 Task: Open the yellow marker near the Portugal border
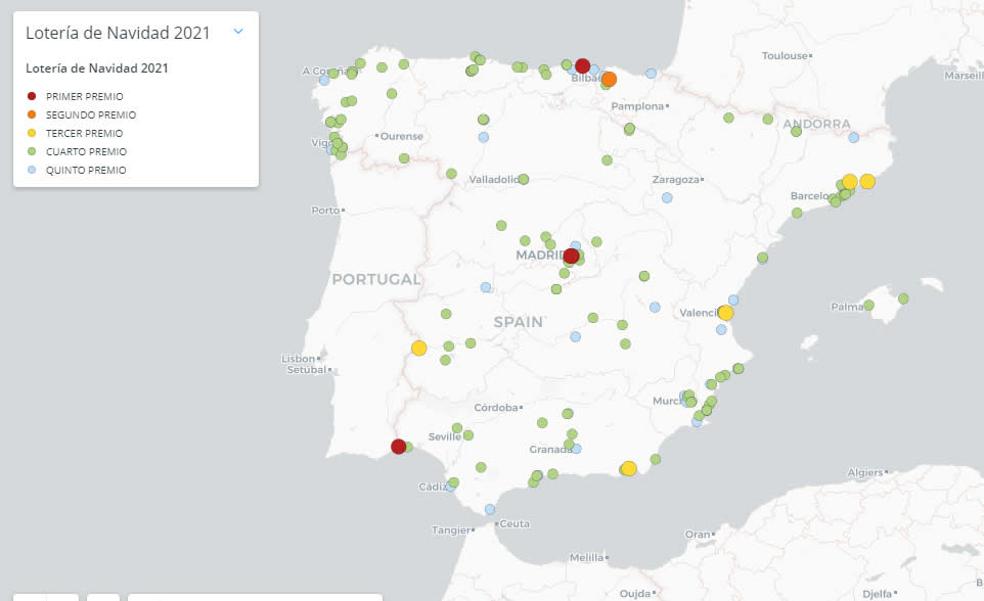[x=419, y=348]
